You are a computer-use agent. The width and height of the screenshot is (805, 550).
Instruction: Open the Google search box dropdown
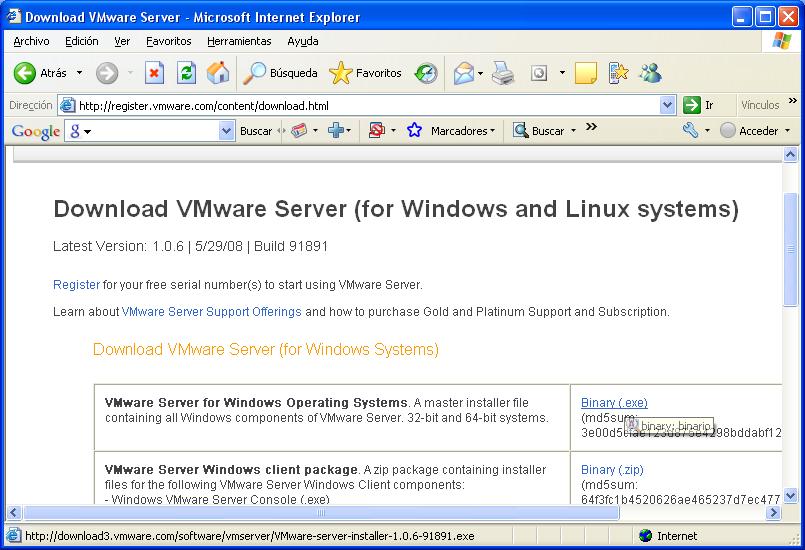point(226,131)
